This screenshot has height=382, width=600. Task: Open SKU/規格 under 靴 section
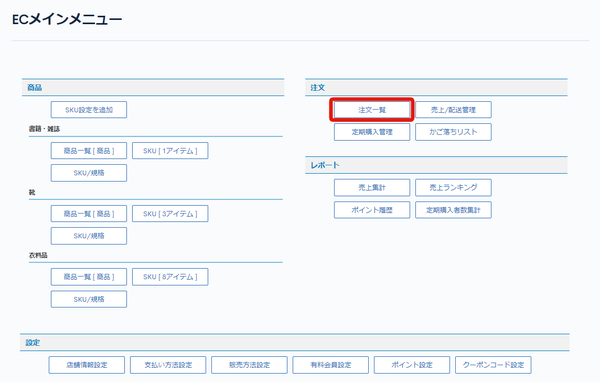coord(89,236)
